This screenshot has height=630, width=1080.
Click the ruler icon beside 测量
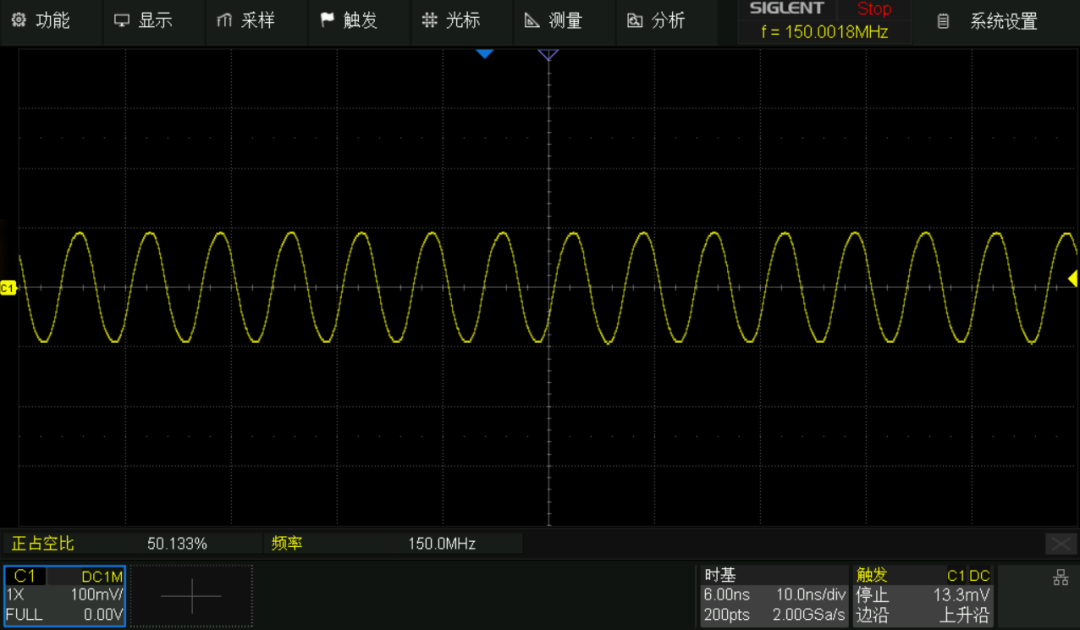(x=532, y=20)
